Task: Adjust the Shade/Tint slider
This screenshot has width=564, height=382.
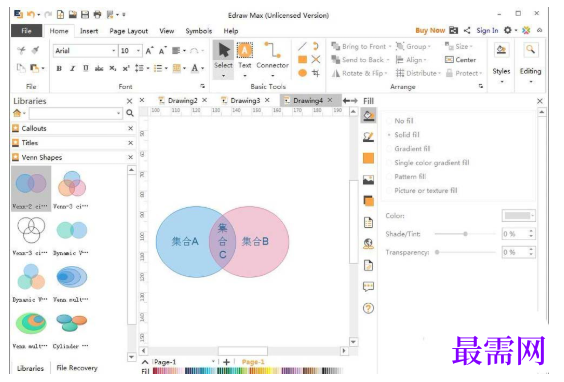Action: (465, 234)
